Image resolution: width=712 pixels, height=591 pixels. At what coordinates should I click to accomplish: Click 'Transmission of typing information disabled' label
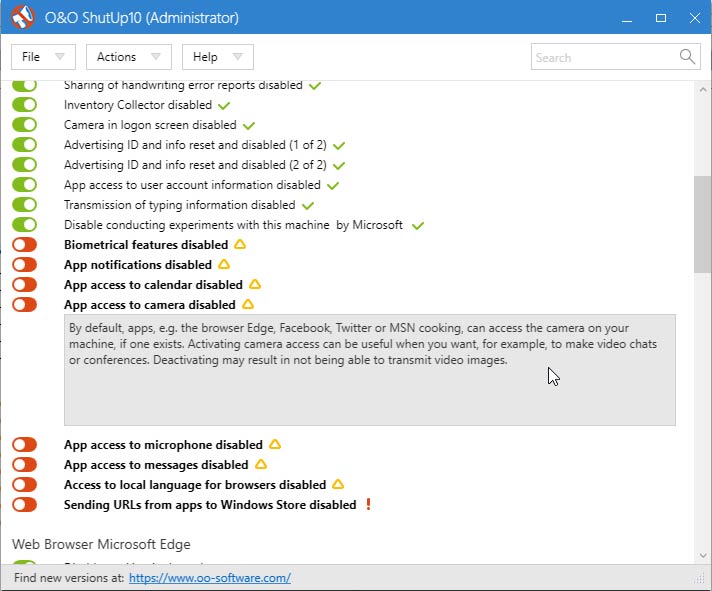click(x=179, y=205)
